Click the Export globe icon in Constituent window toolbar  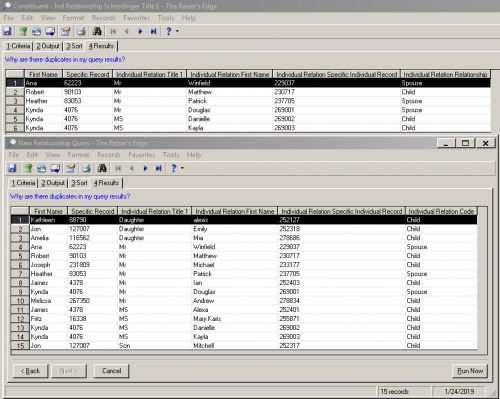(x=36, y=31)
